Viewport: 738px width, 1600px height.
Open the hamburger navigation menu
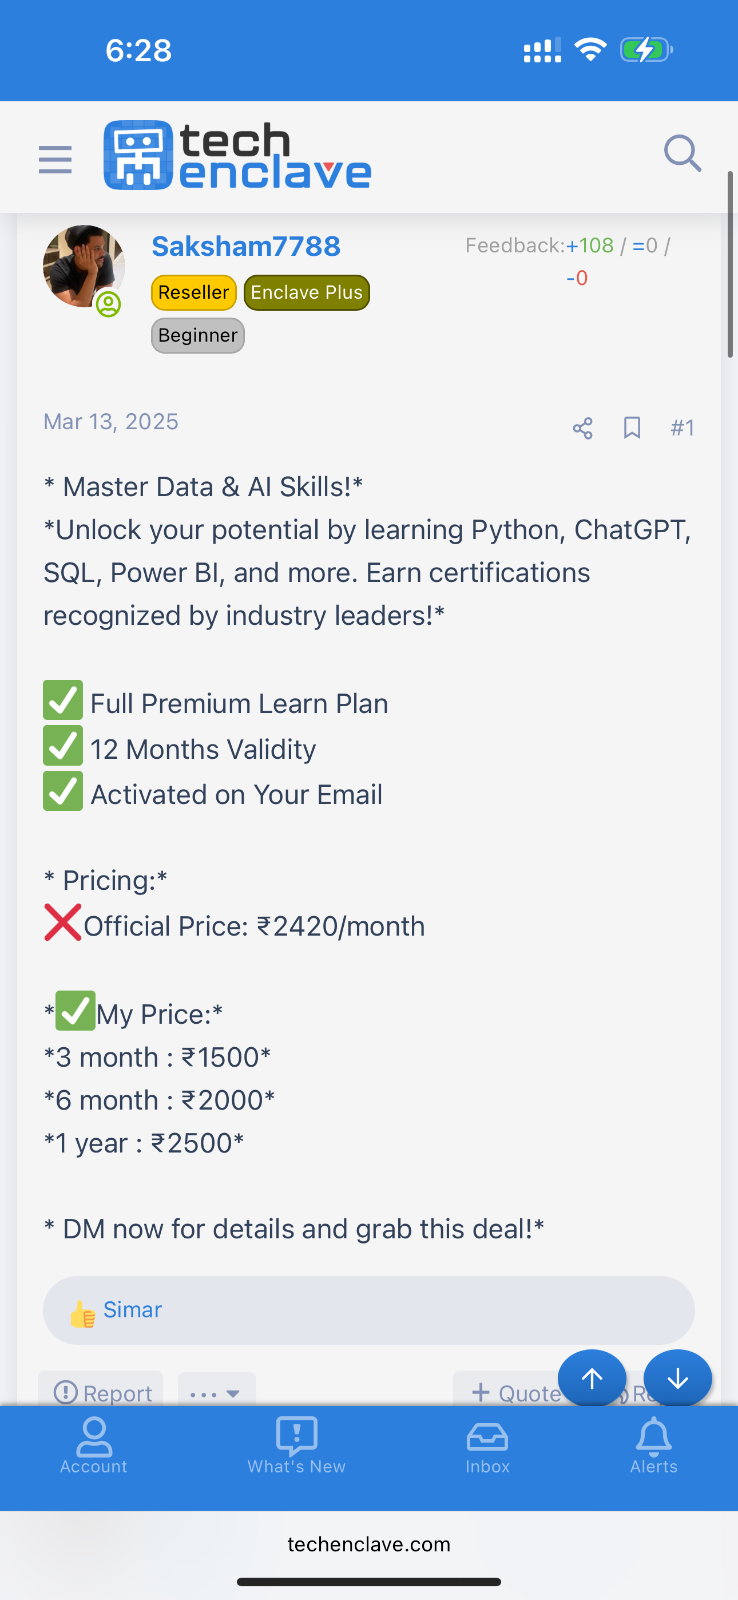(x=55, y=159)
